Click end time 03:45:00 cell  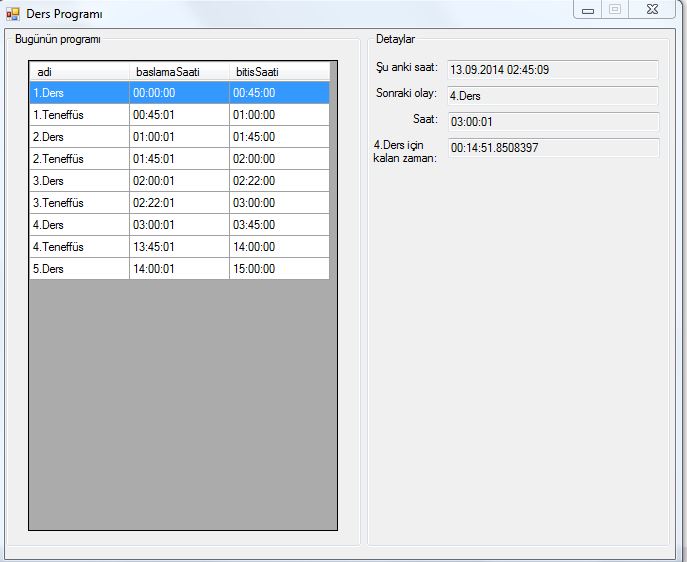(x=279, y=225)
